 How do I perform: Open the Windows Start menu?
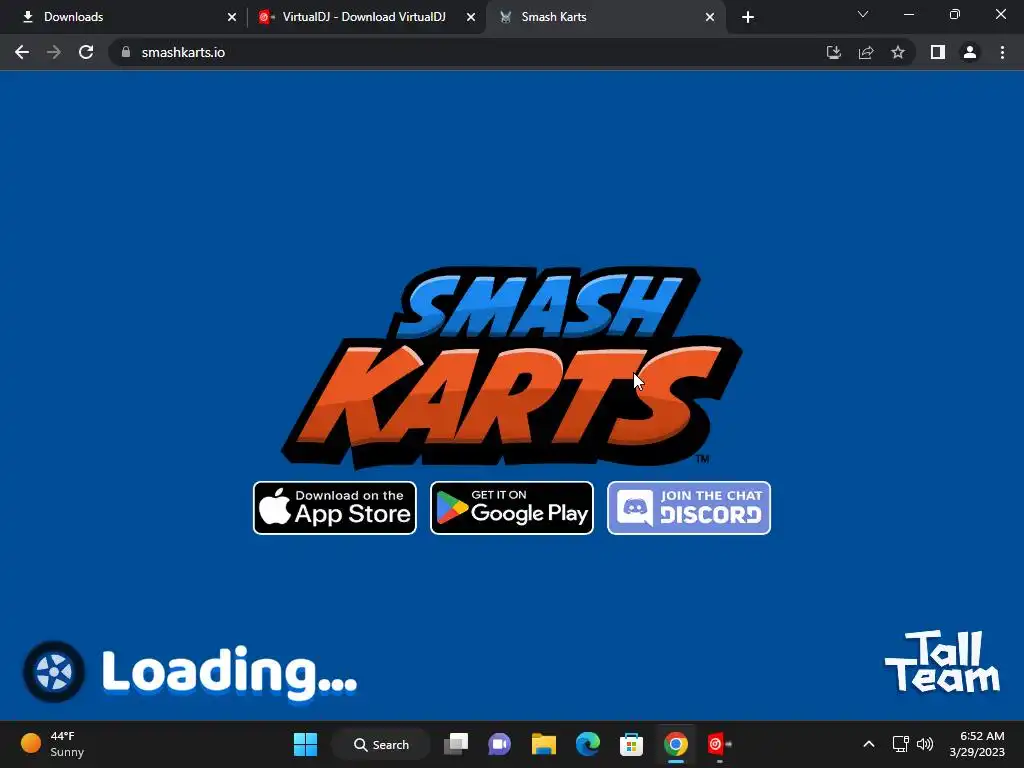(x=305, y=744)
